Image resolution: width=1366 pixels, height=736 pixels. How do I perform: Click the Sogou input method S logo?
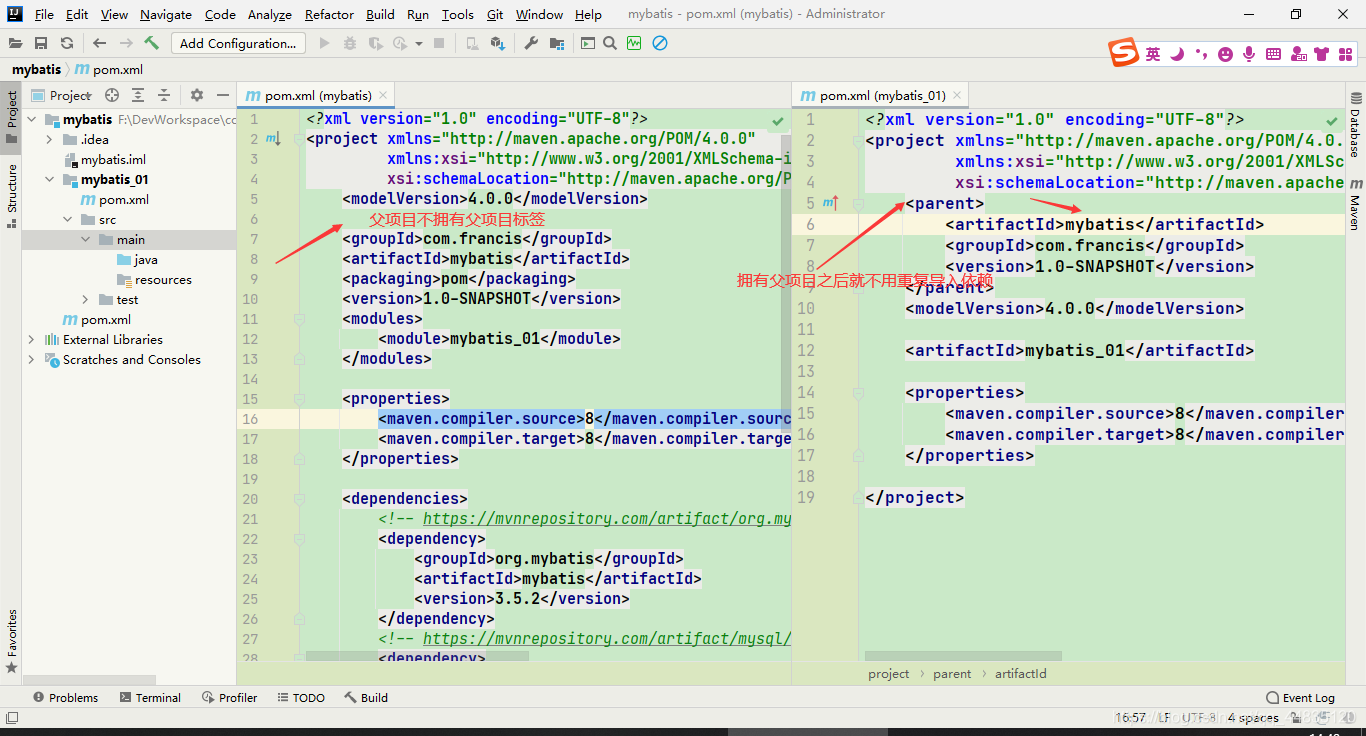(1124, 53)
